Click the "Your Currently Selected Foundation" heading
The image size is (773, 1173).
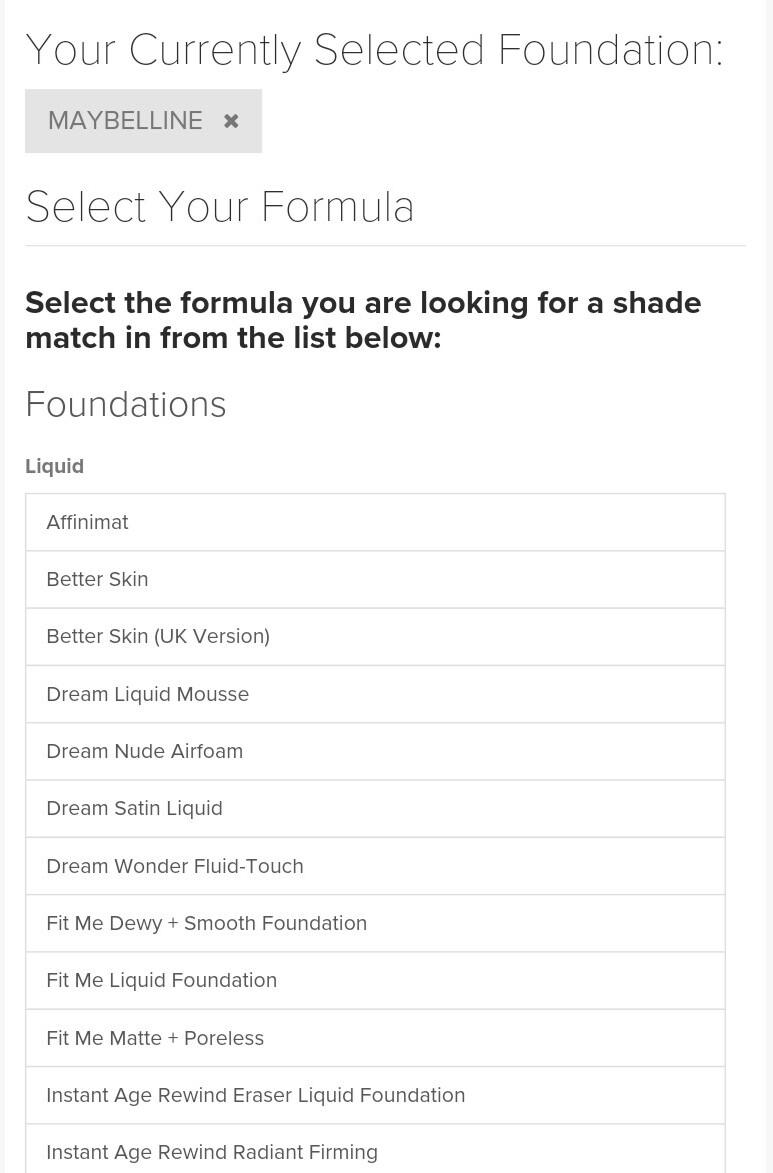[374, 50]
